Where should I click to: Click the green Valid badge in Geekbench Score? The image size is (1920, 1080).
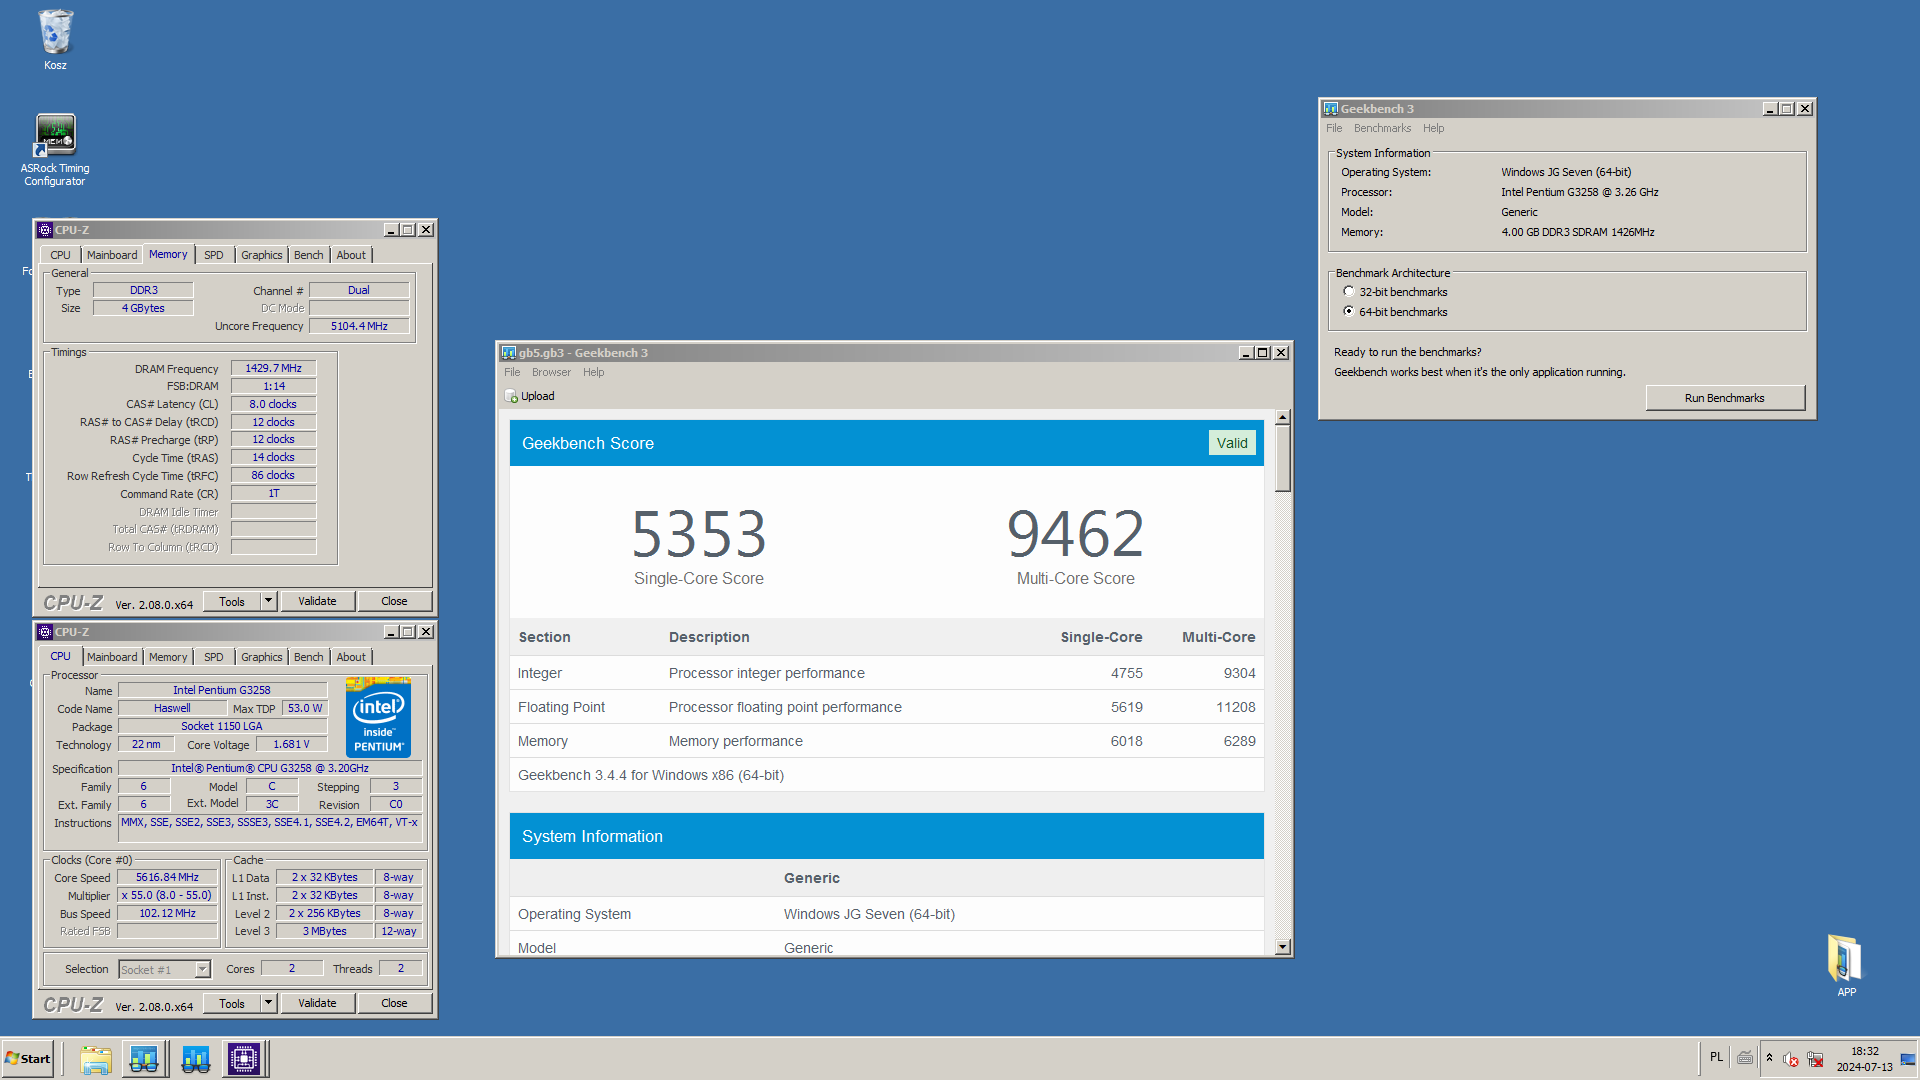(x=1232, y=443)
